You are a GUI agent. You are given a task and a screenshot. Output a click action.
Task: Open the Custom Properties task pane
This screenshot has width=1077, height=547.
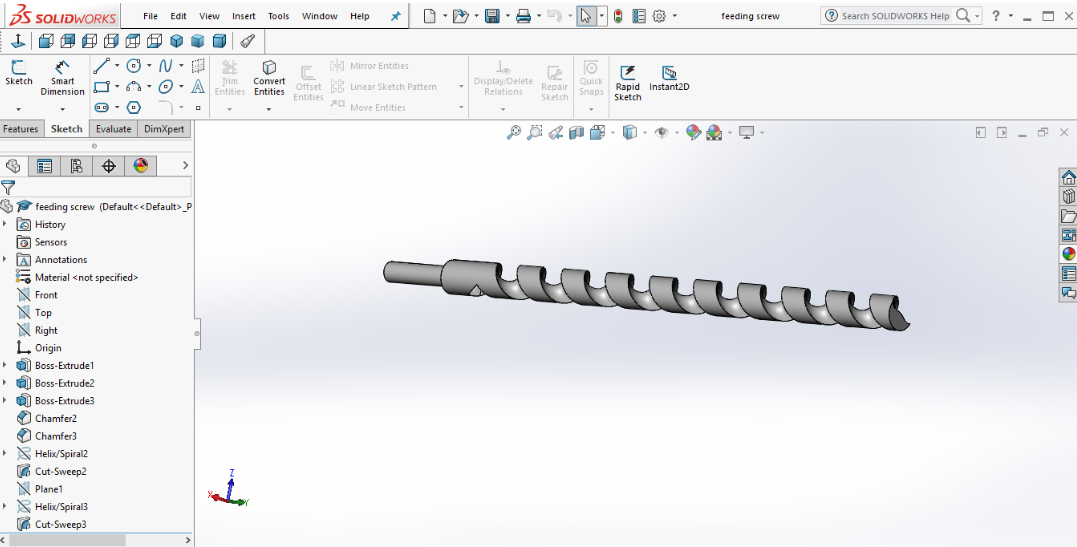coord(1068,274)
